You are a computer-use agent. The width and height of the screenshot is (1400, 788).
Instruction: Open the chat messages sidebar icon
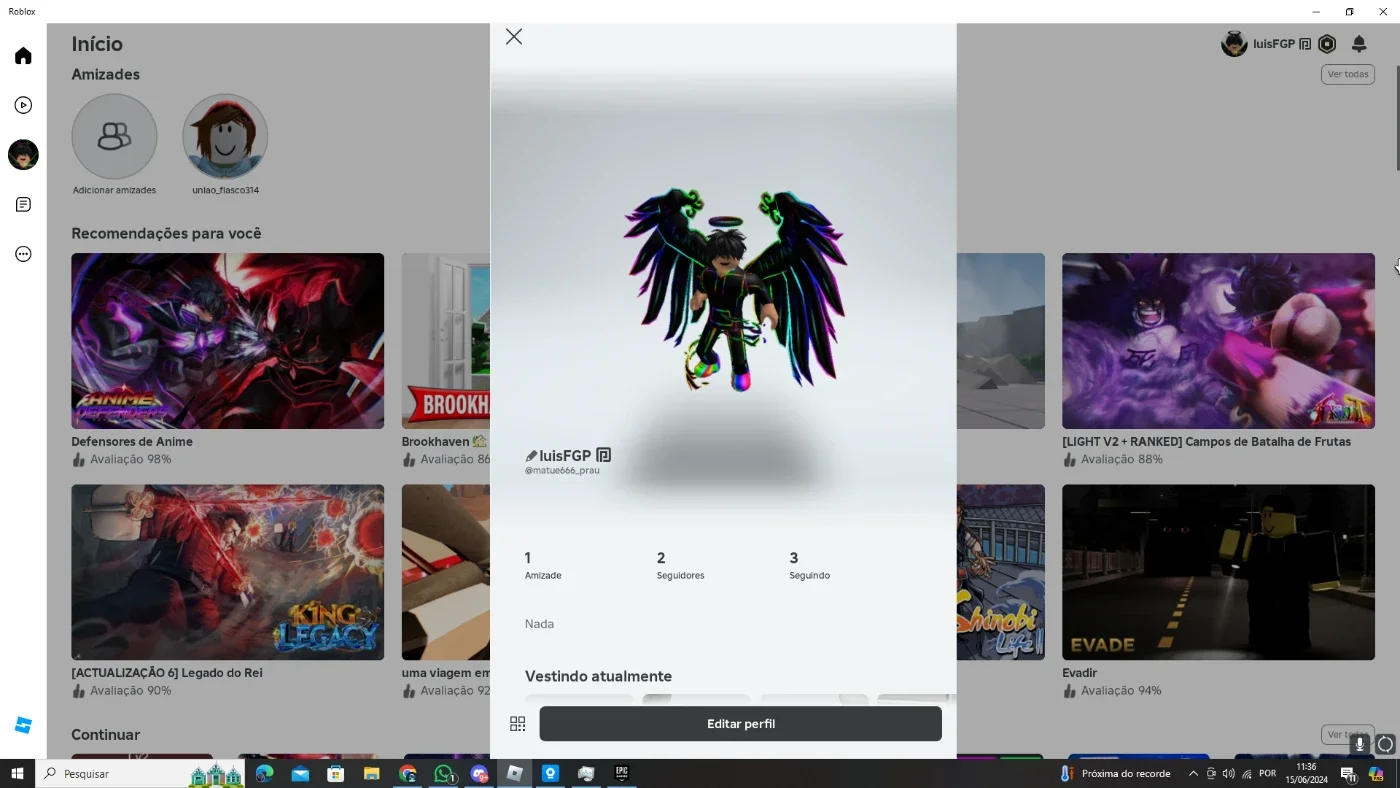tap(23, 205)
